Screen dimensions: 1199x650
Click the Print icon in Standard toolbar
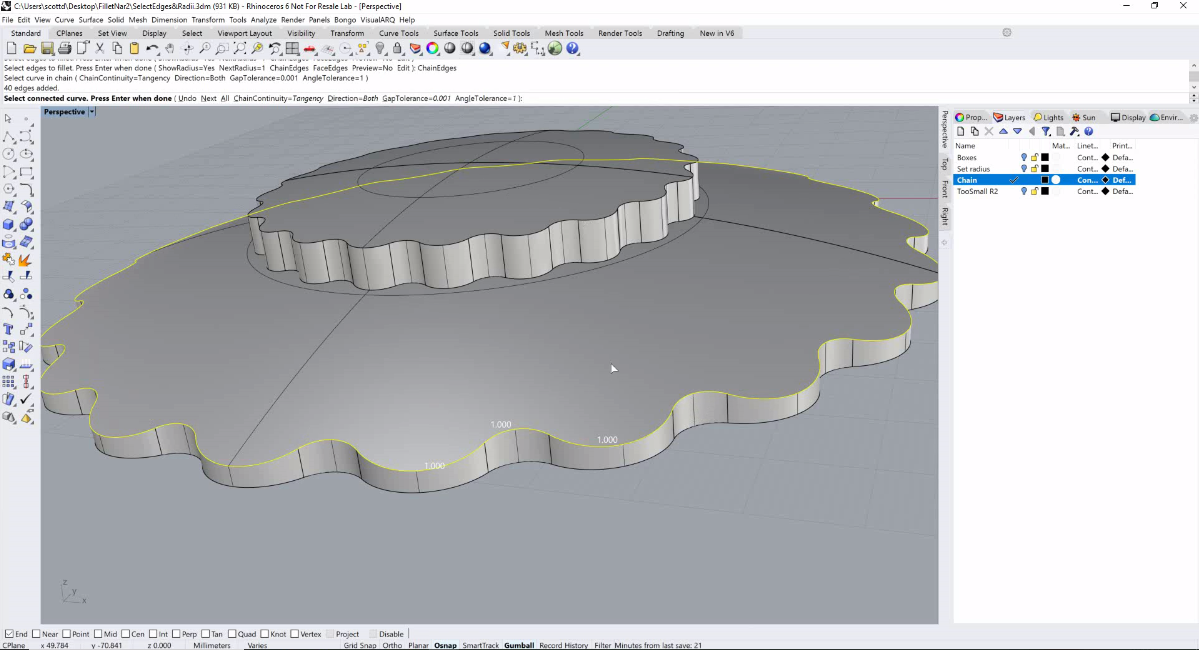point(65,48)
